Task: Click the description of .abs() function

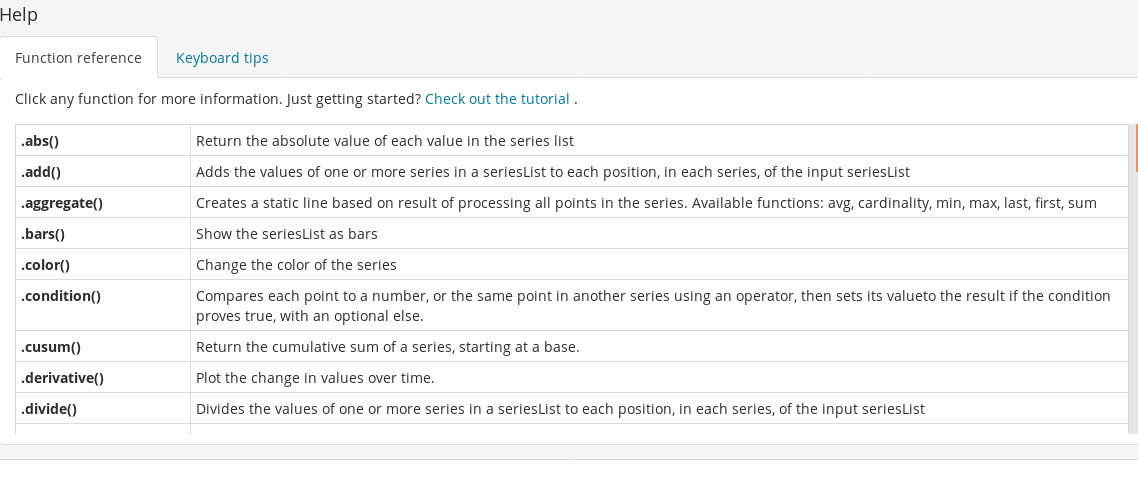Action: 385,141
